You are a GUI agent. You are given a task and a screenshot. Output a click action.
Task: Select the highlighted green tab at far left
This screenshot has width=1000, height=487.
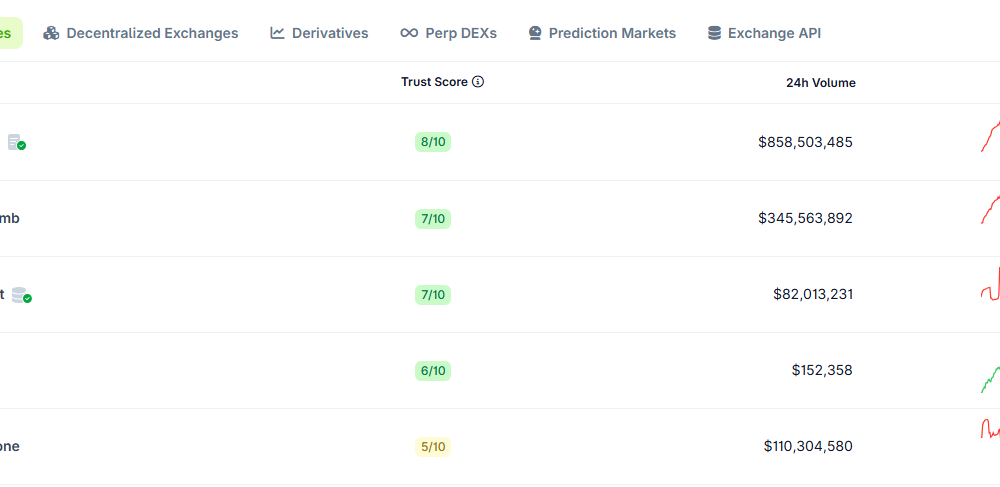8,33
